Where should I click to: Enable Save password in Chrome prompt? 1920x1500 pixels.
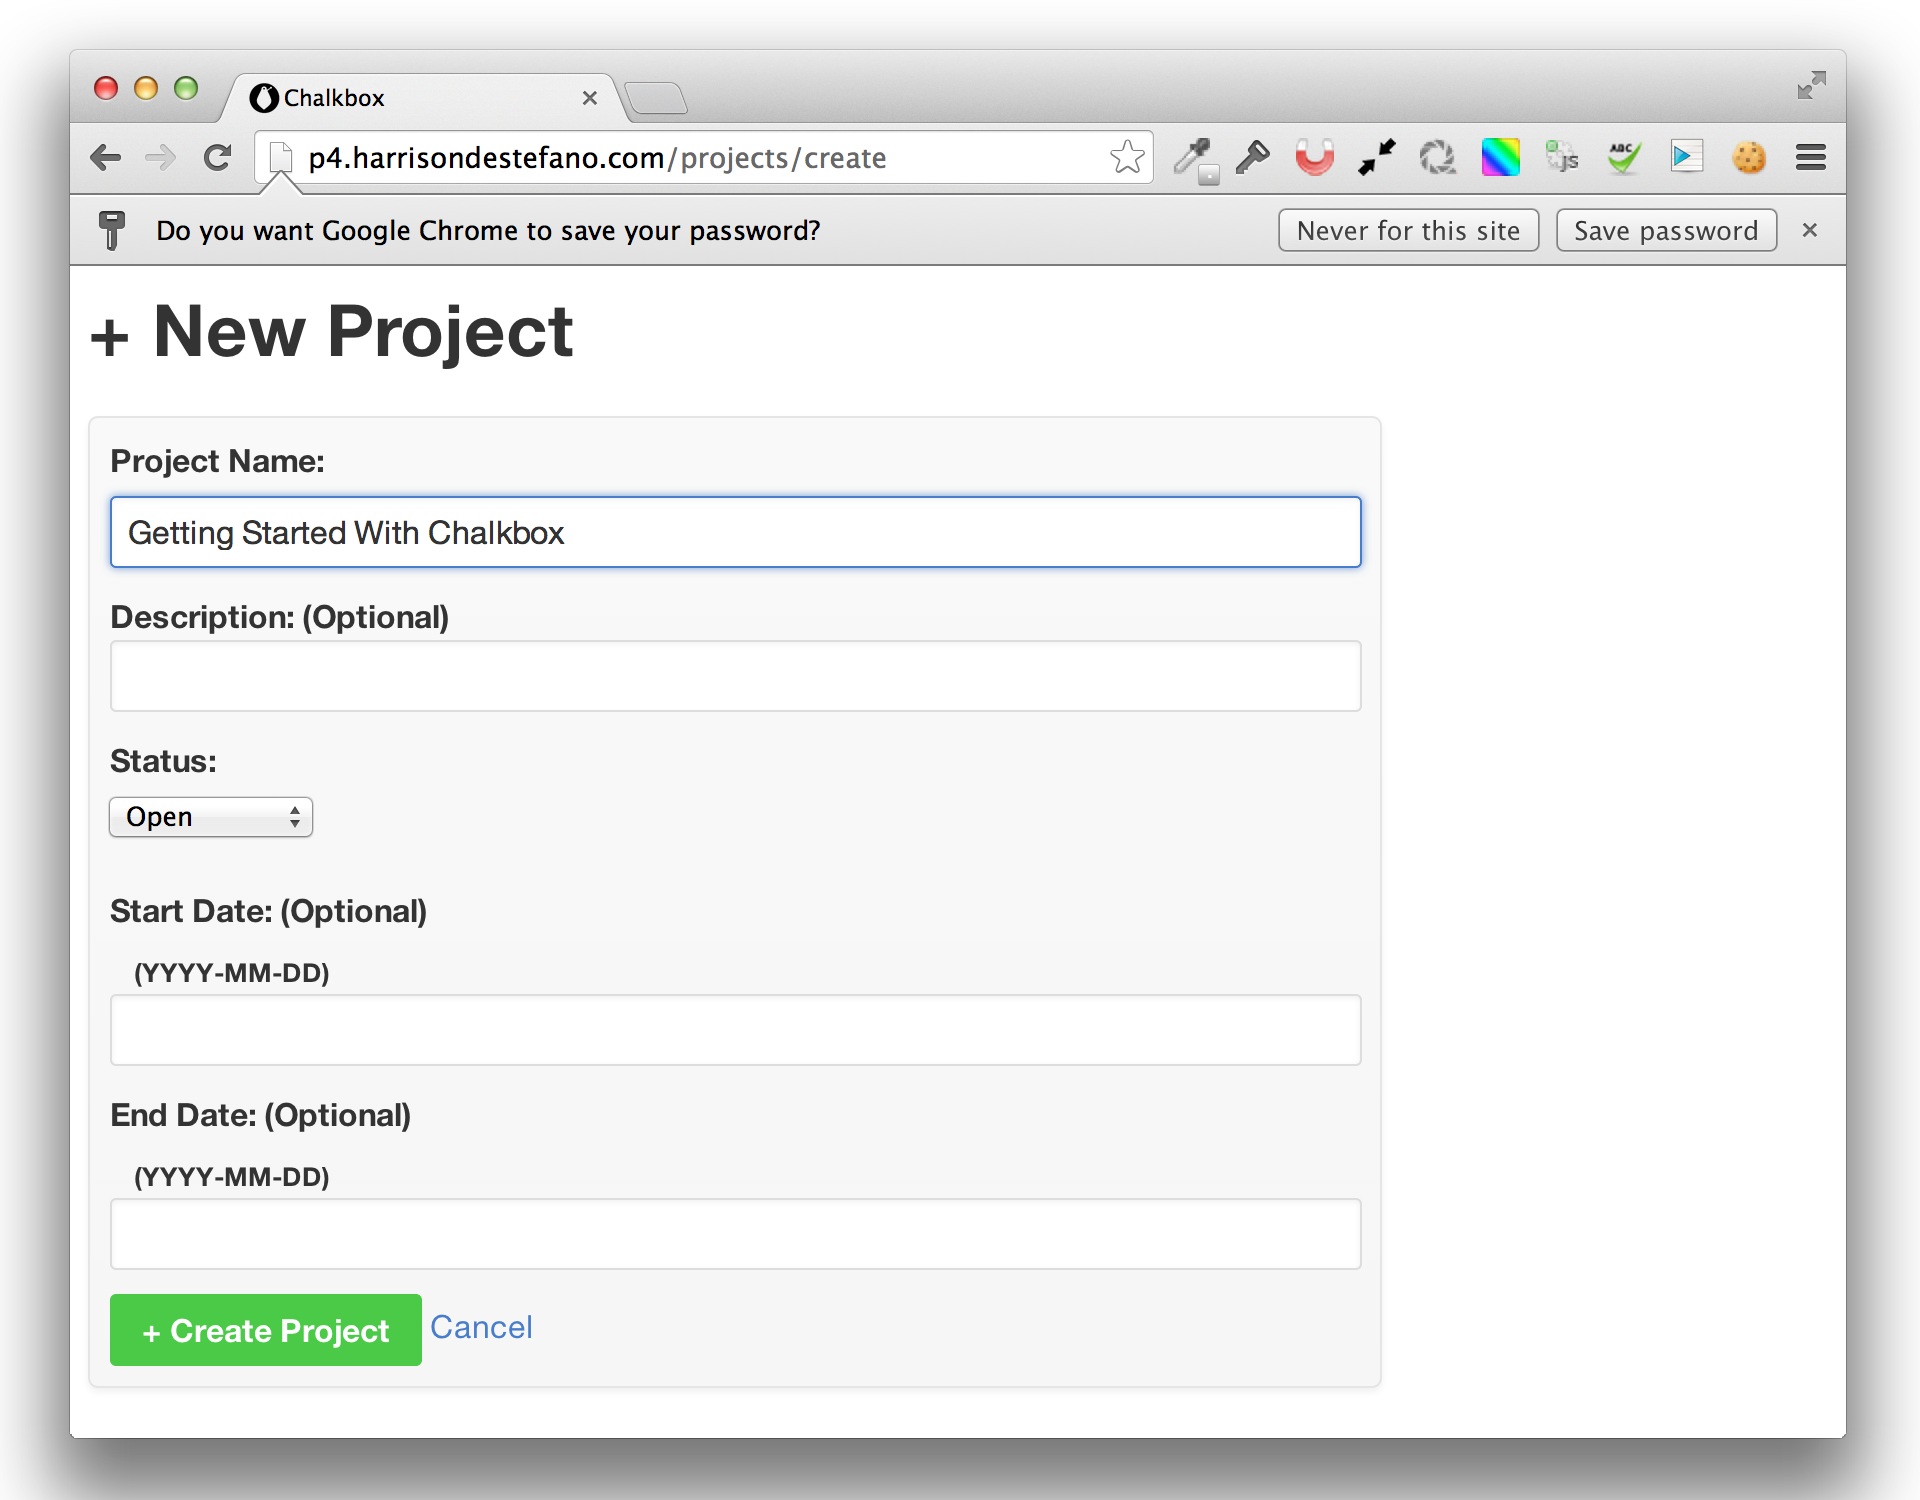[1666, 231]
